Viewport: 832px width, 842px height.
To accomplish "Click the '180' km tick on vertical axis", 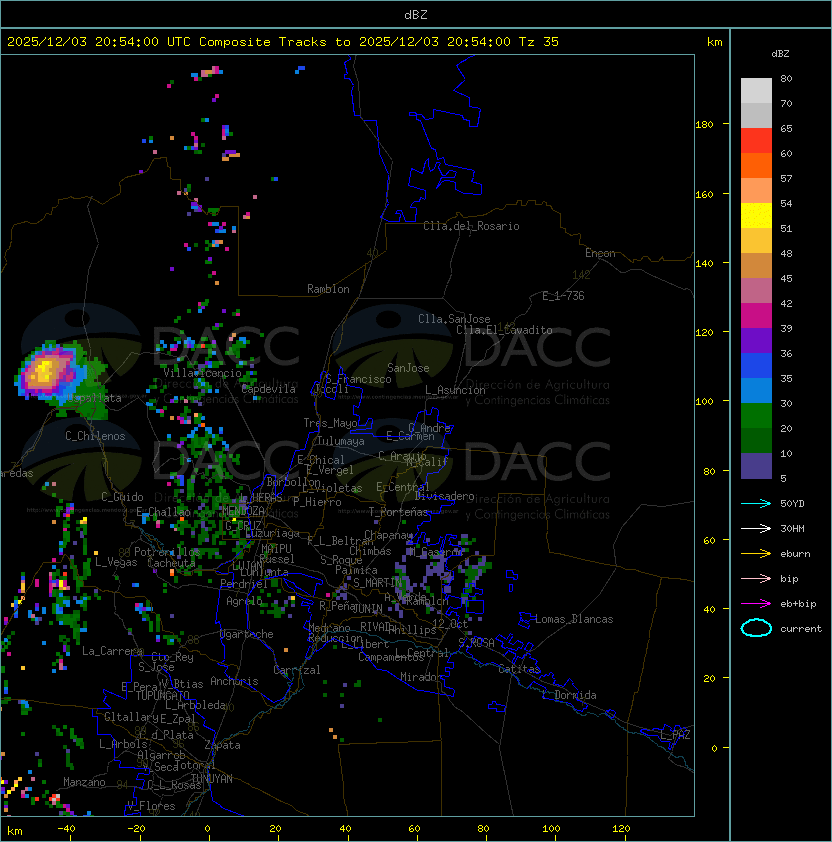I will [x=704, y=125].
